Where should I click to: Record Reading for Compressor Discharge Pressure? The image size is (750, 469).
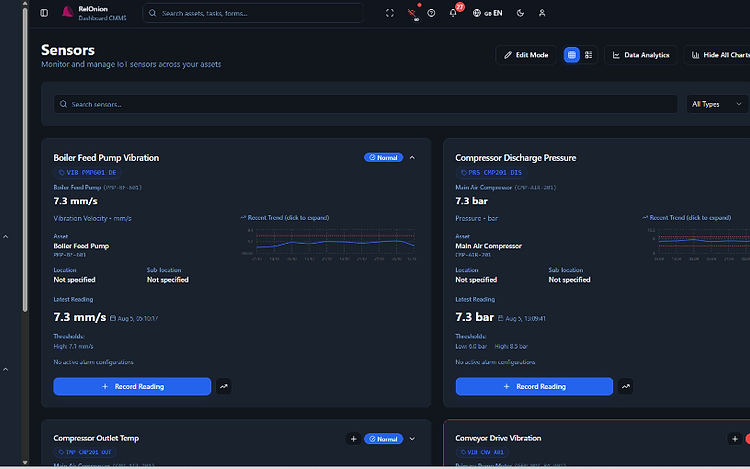(x=534, y=386)
